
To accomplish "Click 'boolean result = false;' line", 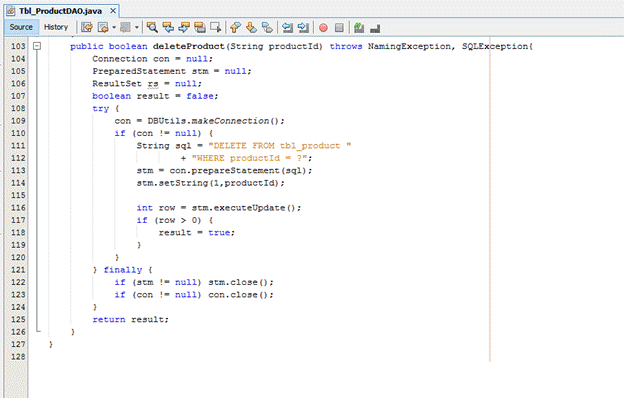I will click(x=155, y=96).
